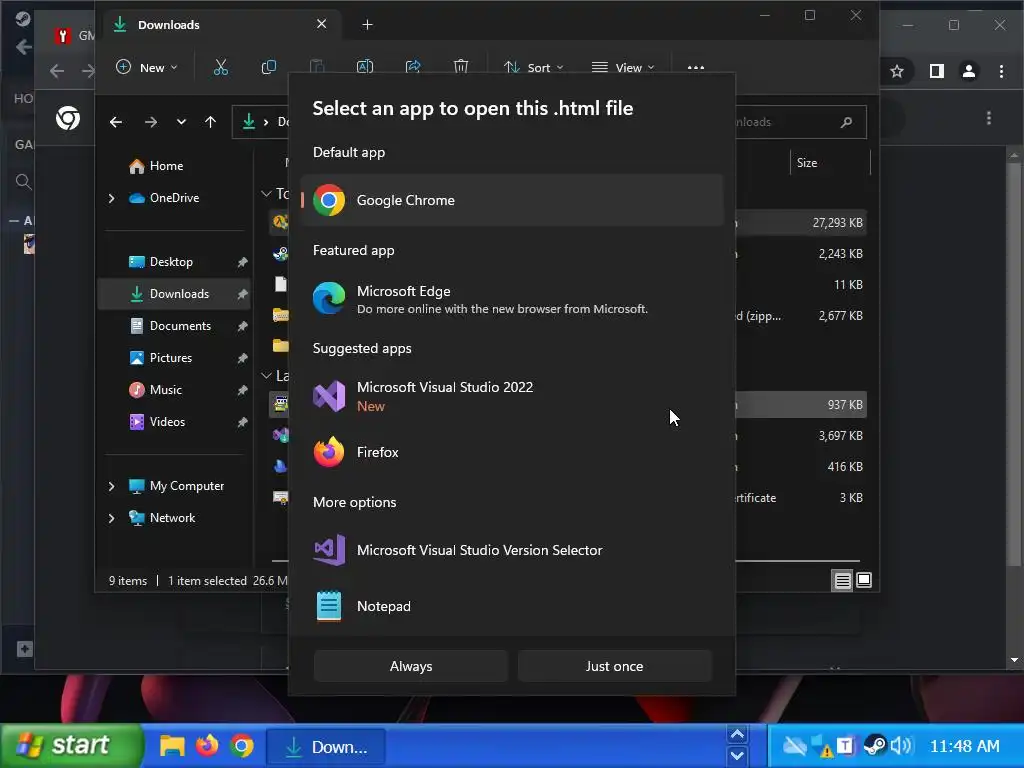Select the 937 KB file row
Image resolution: width=1024 pixels, height=768 pixels.
tap(801, 405)
